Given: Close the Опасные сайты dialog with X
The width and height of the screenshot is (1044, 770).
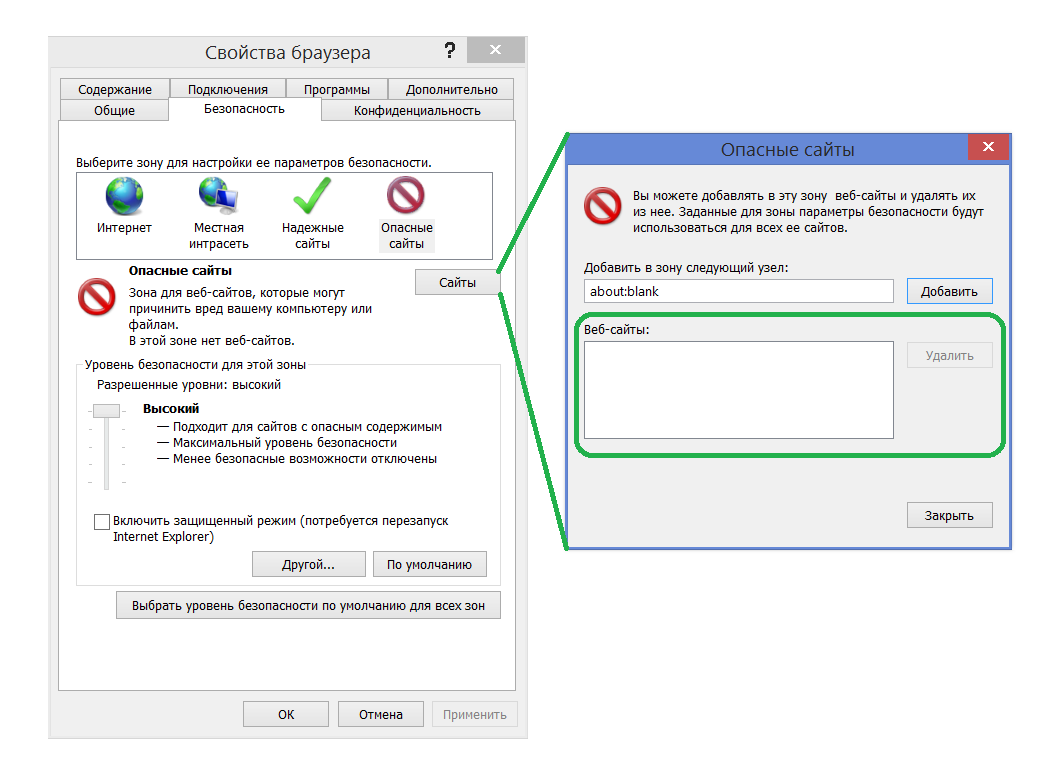Looking at the screenshot, I should click(988, 148).
